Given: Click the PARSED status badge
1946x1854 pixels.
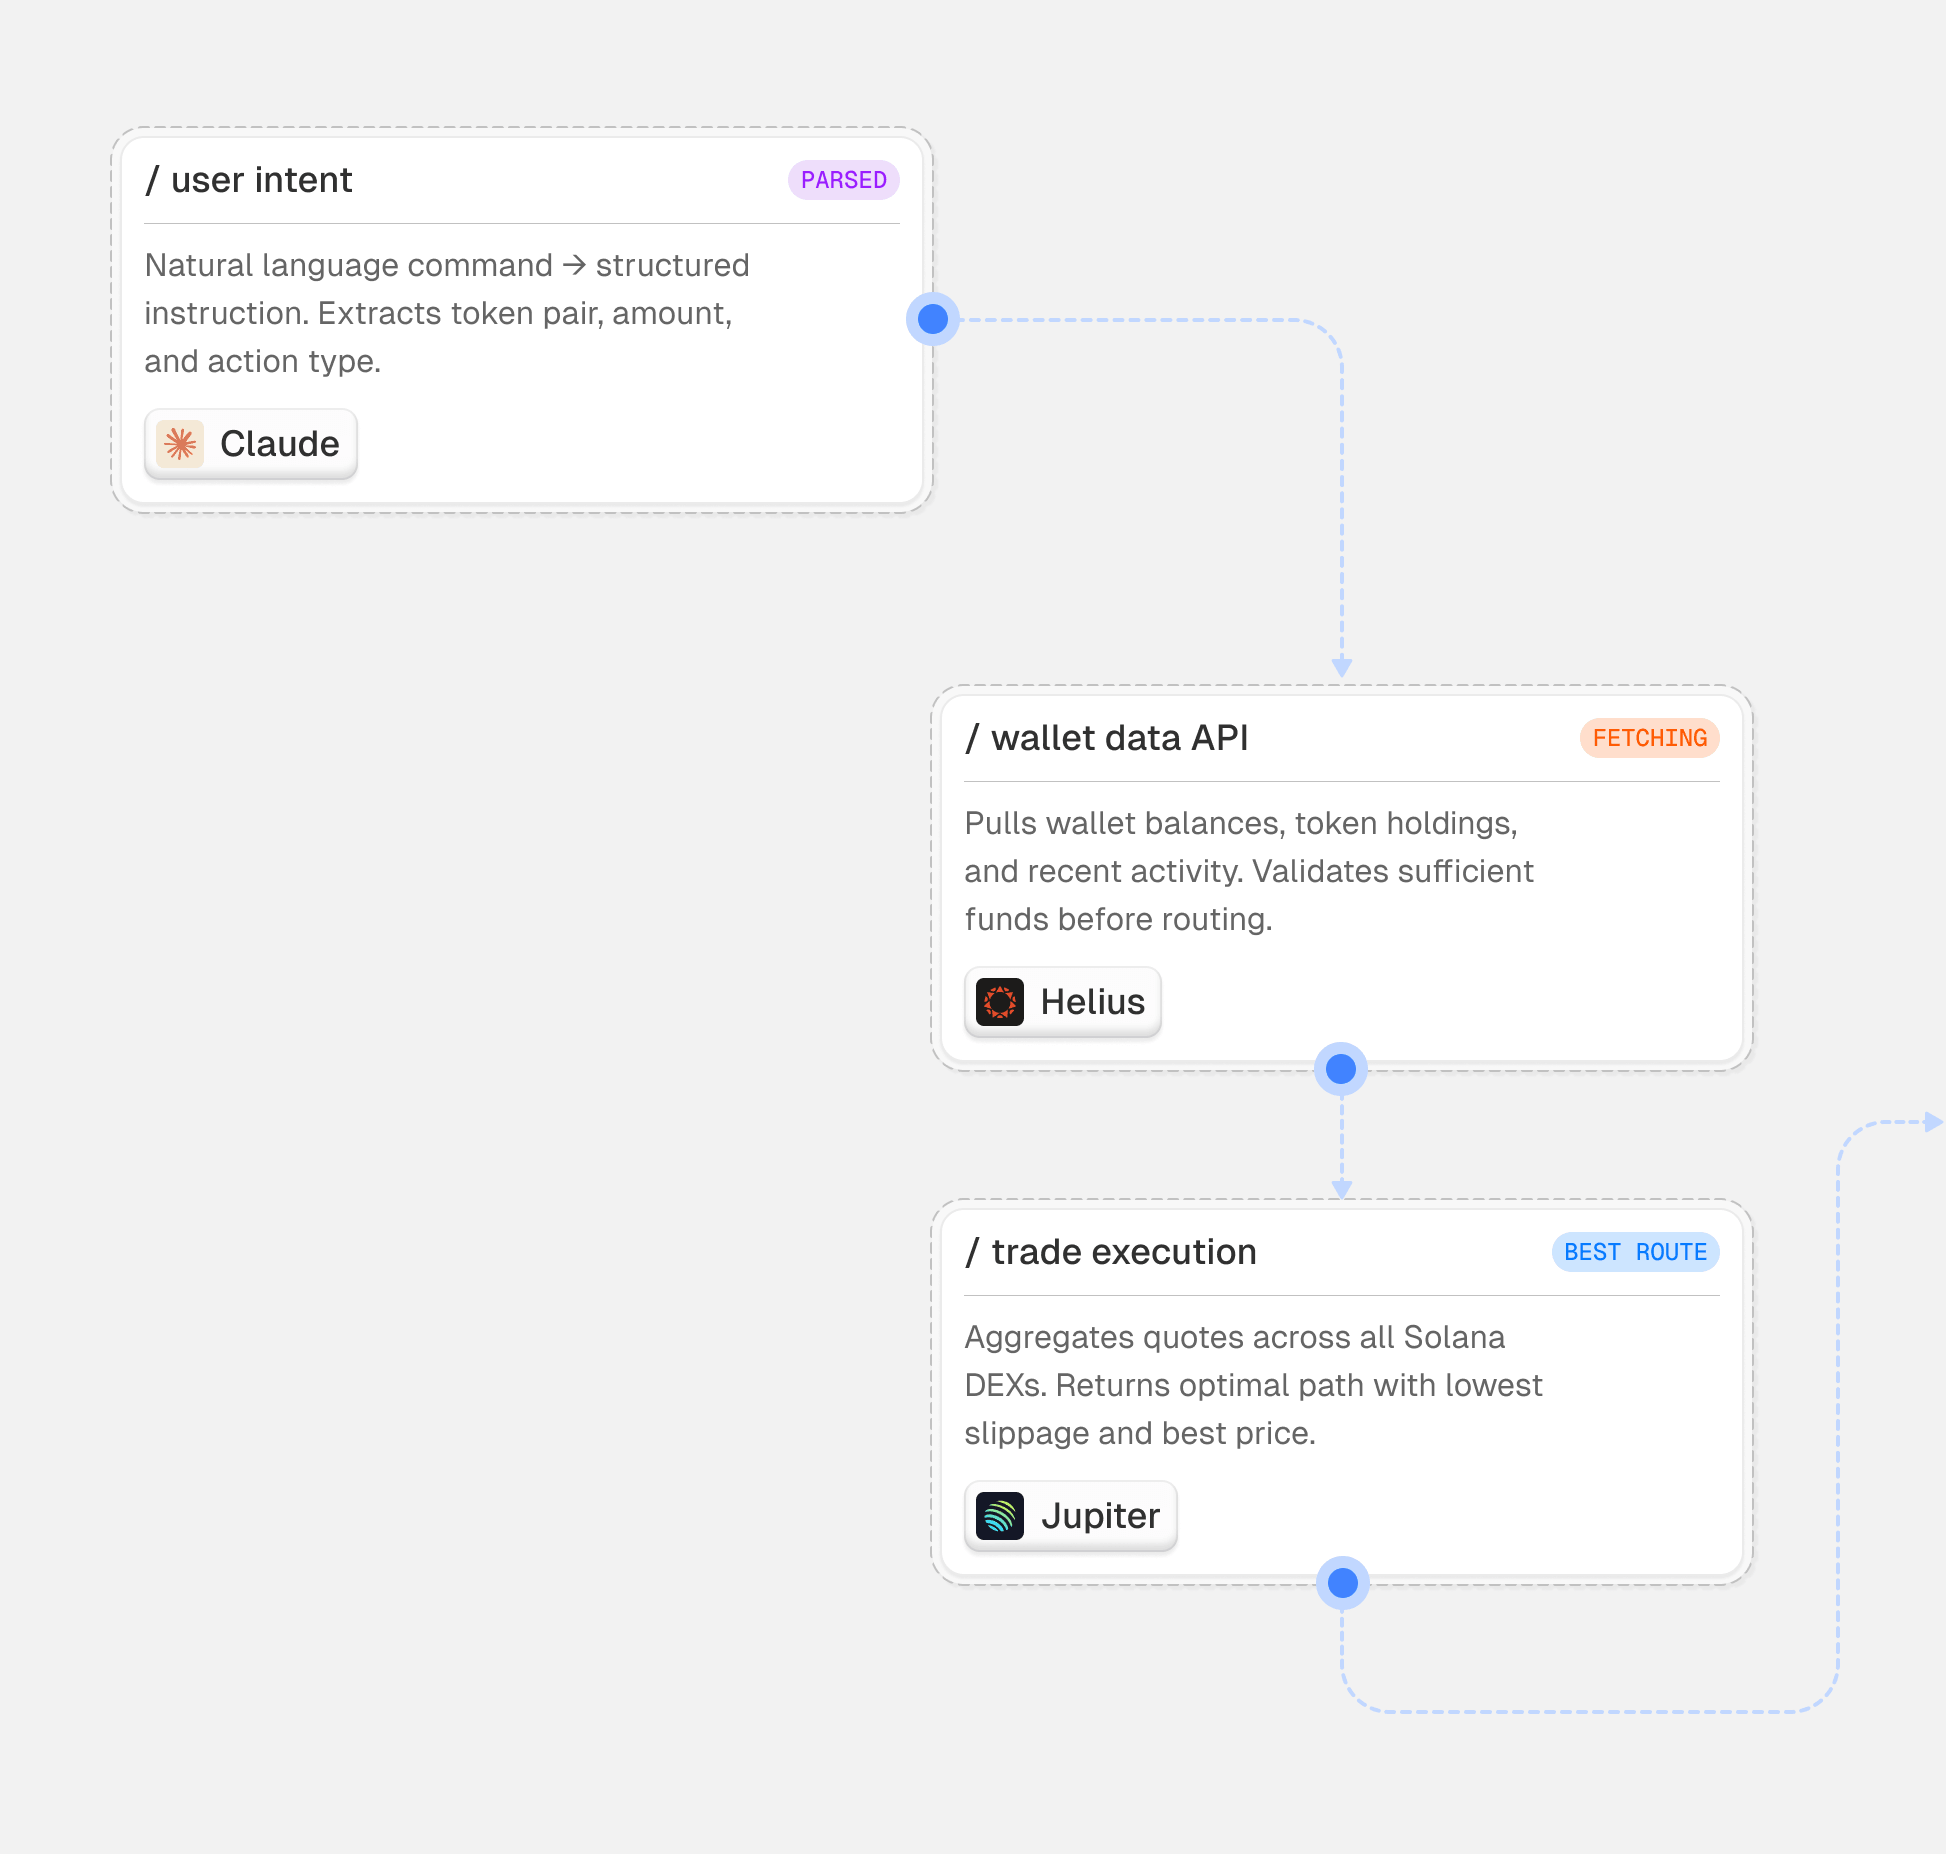Looking at the screenshot, I should (x=844, y=180).
